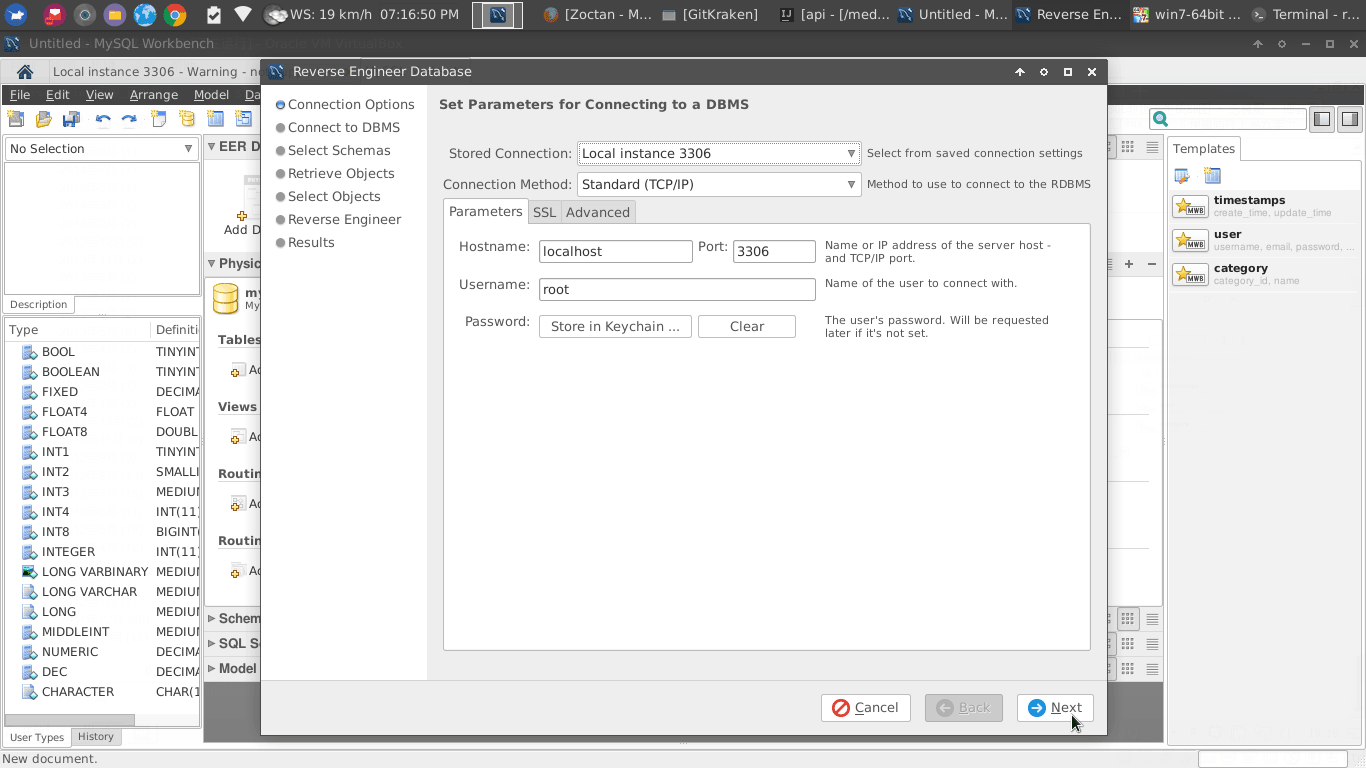Viewport: 1366px width, 768px height.
Task: Toggle the left sidebar visibility
Action: coord(1322,119)
